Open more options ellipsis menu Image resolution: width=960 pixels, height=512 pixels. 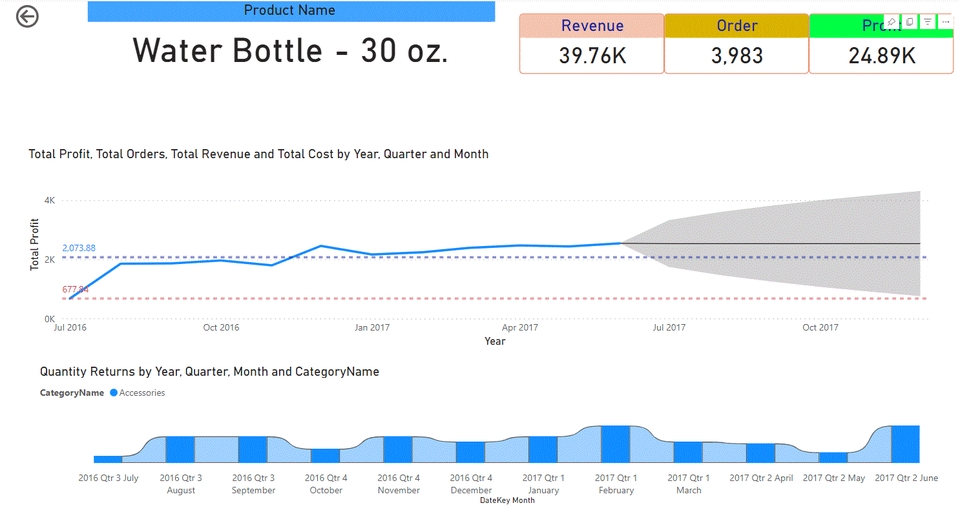[946, 21]
